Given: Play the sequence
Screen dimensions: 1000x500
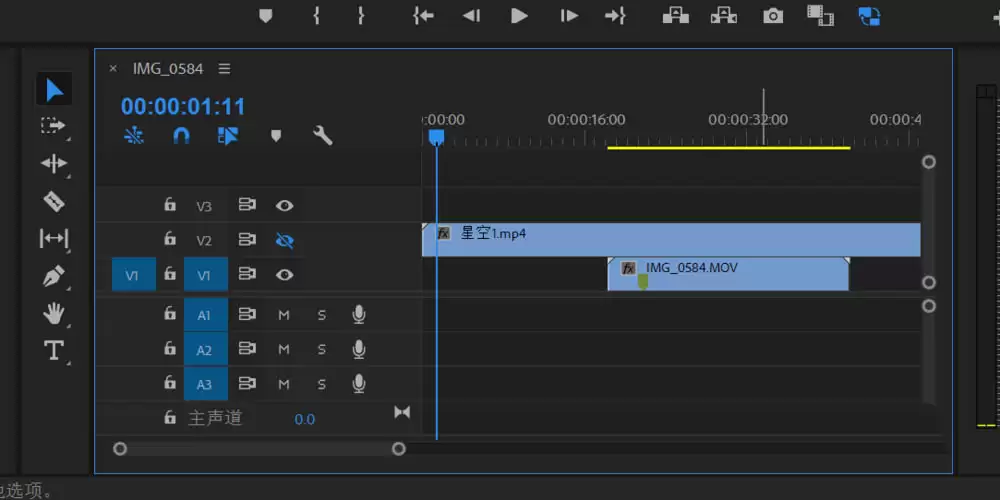Looking at the screenshot, I should (x=519, y=16).
